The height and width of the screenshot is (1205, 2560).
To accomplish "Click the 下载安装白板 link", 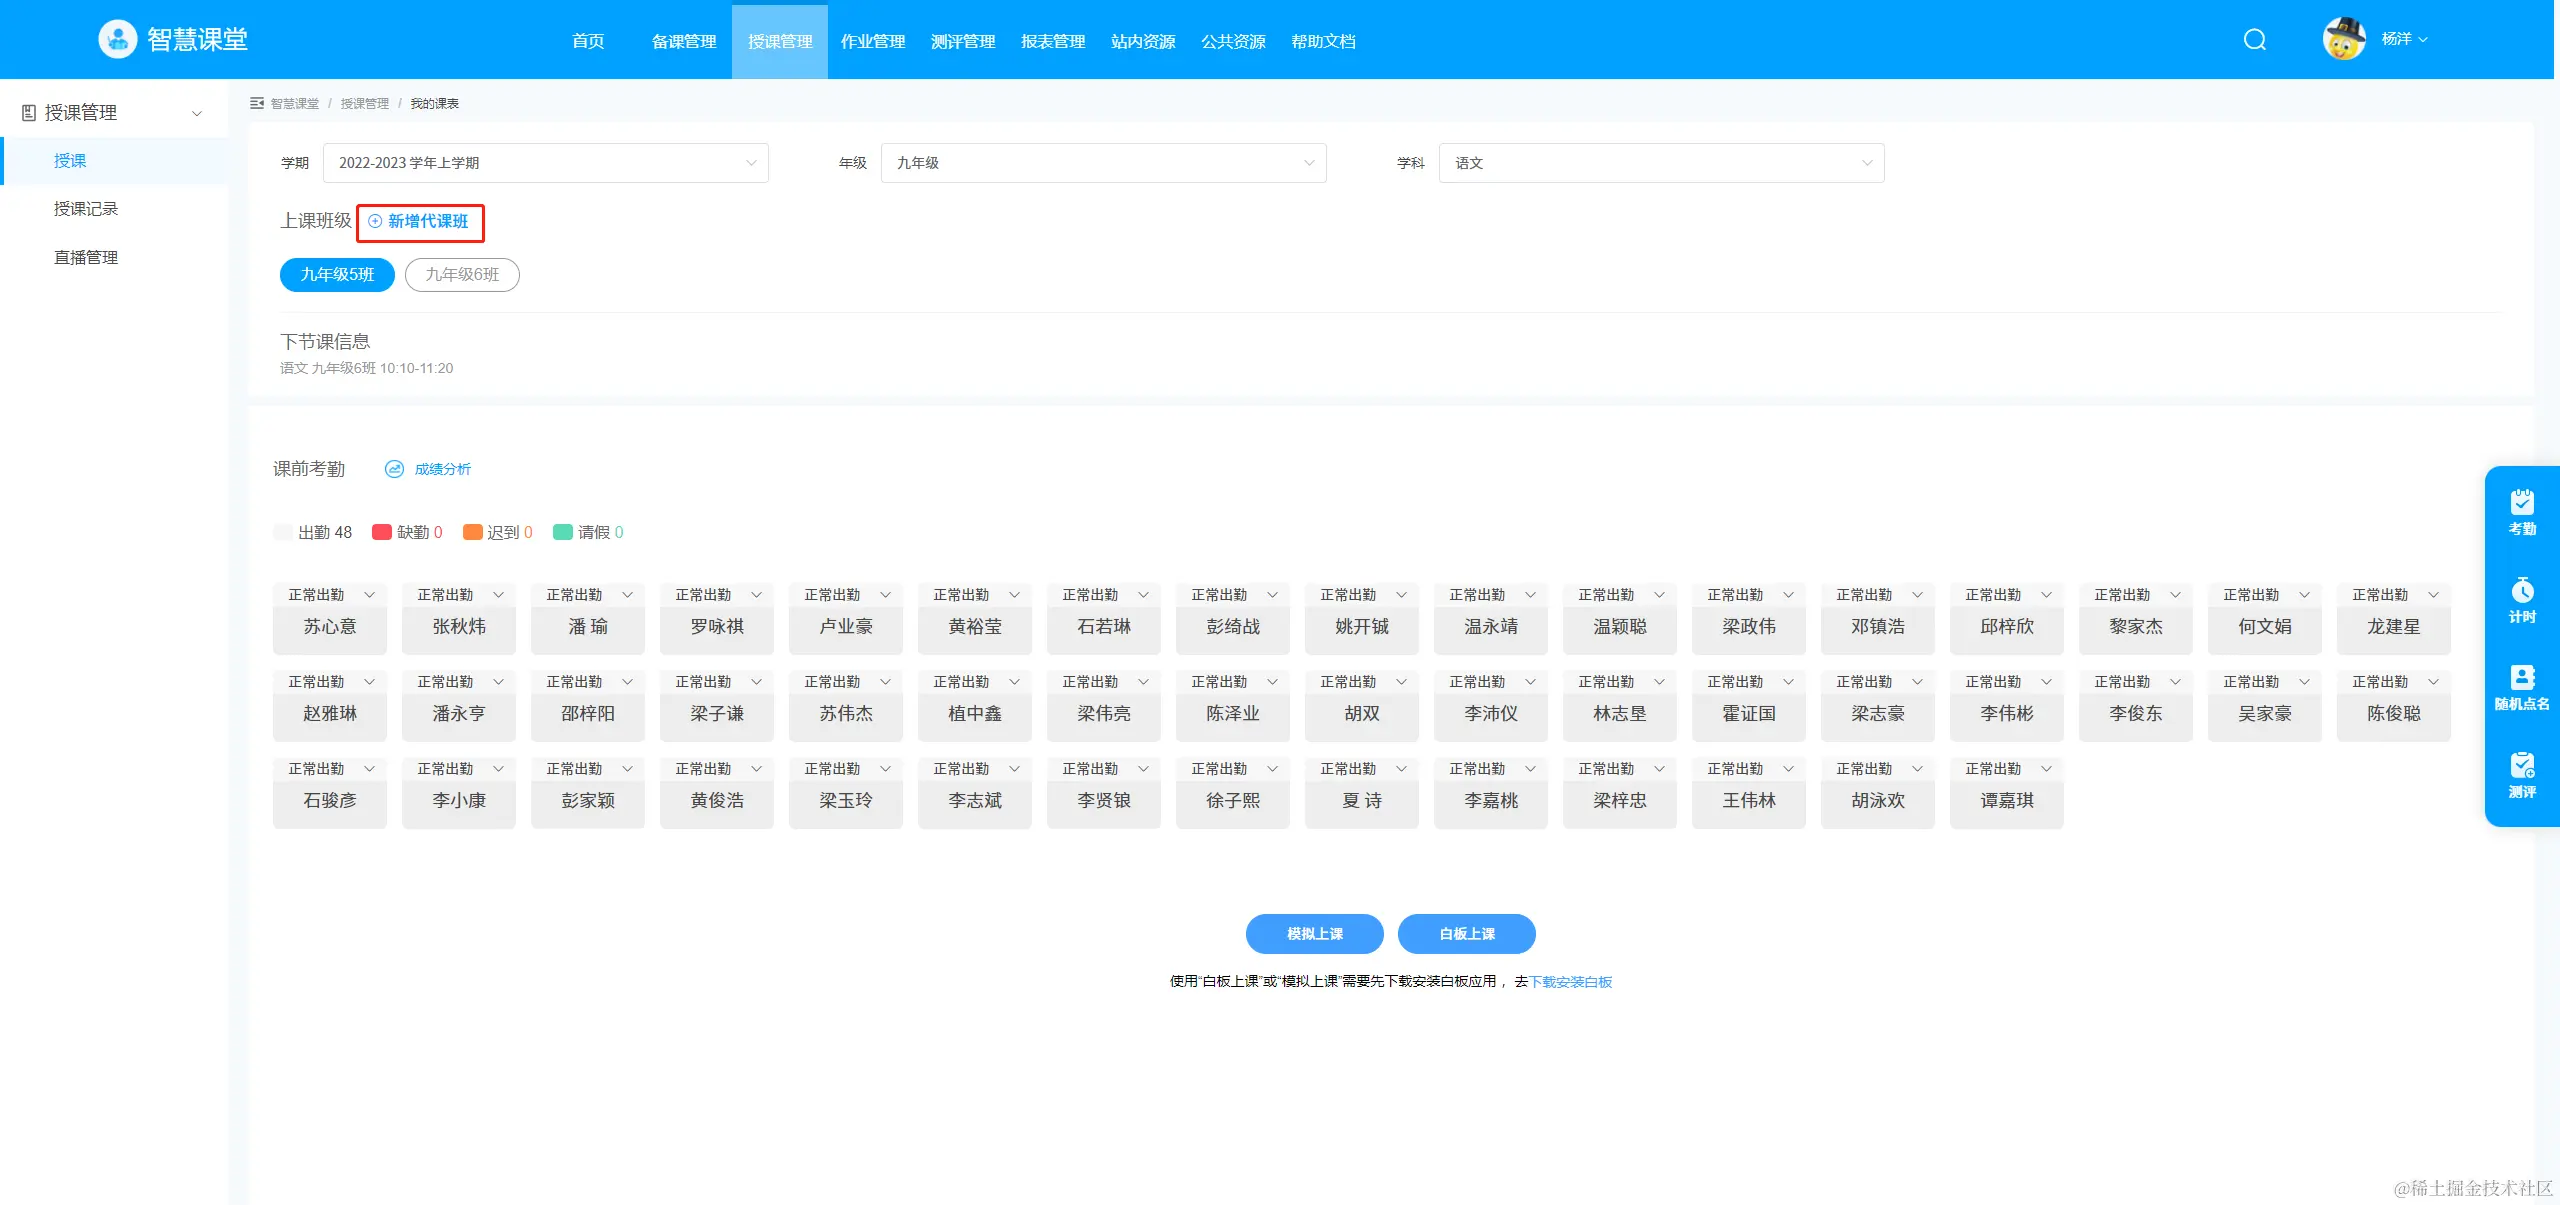I will (1570, 982).
